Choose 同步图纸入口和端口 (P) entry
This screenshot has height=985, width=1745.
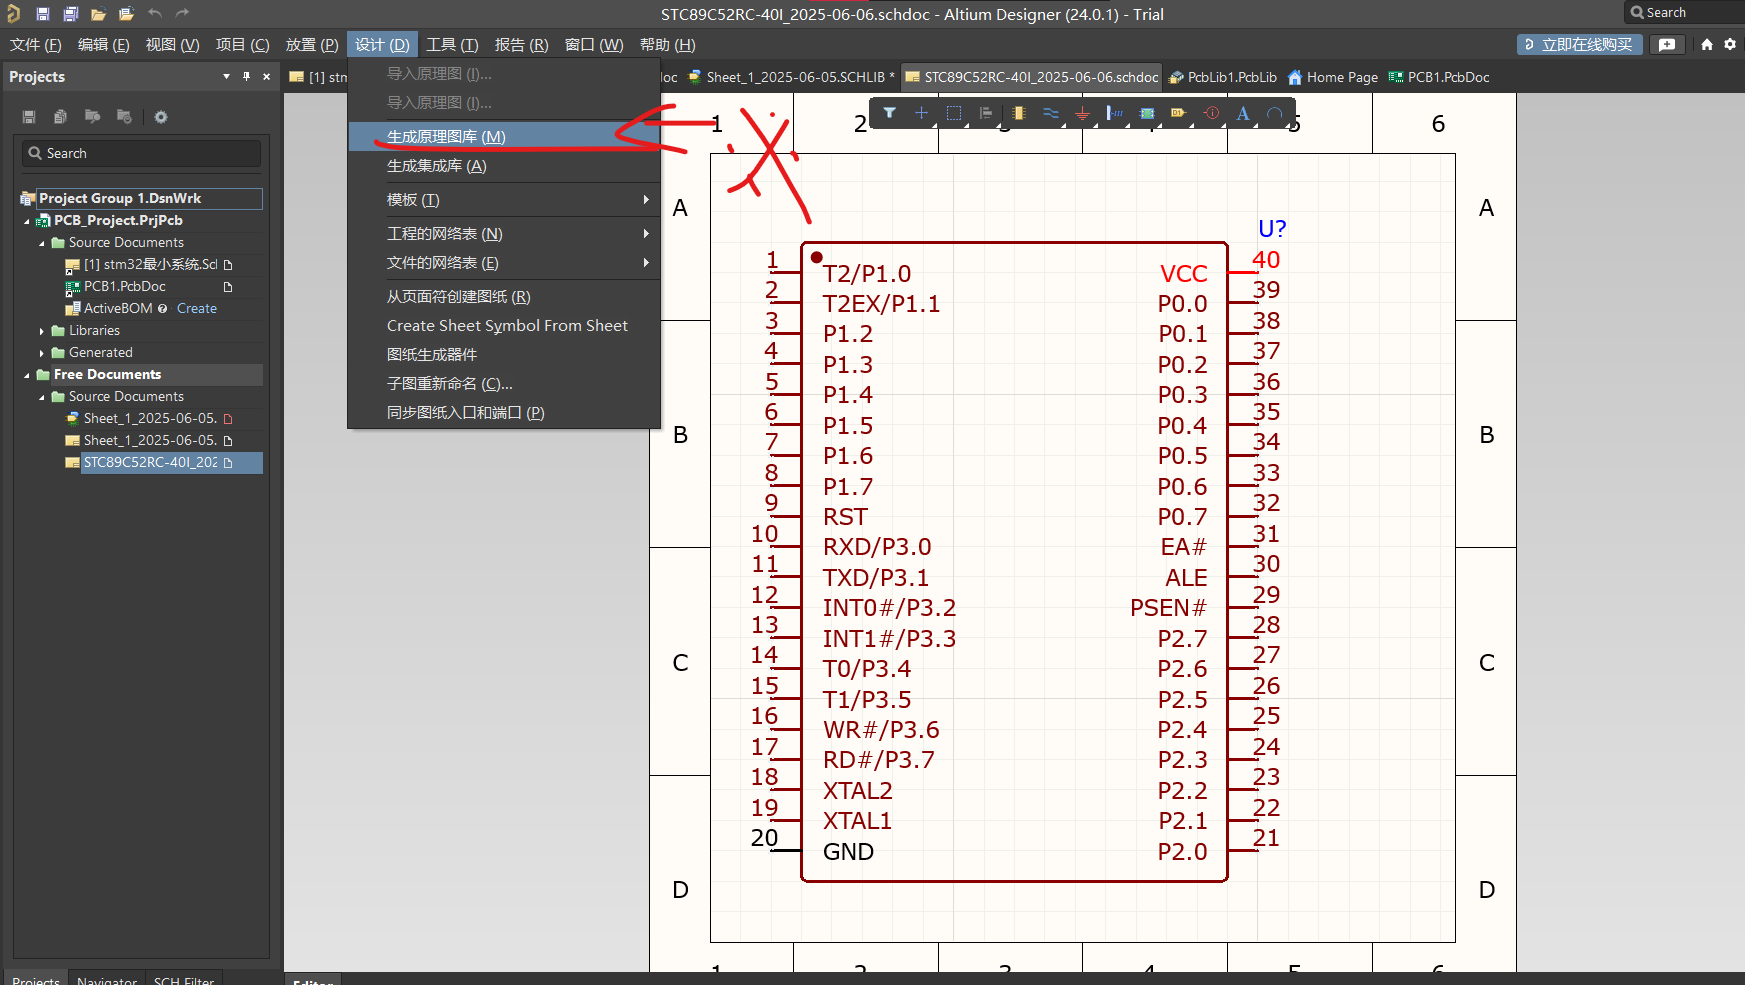coord(504,413)
